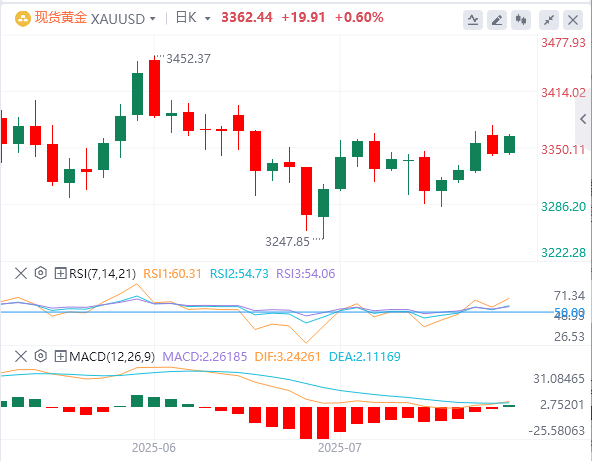Remove the MACD indicator
Viewport: 592px width, 461px height.
click(x=21, y=356)
